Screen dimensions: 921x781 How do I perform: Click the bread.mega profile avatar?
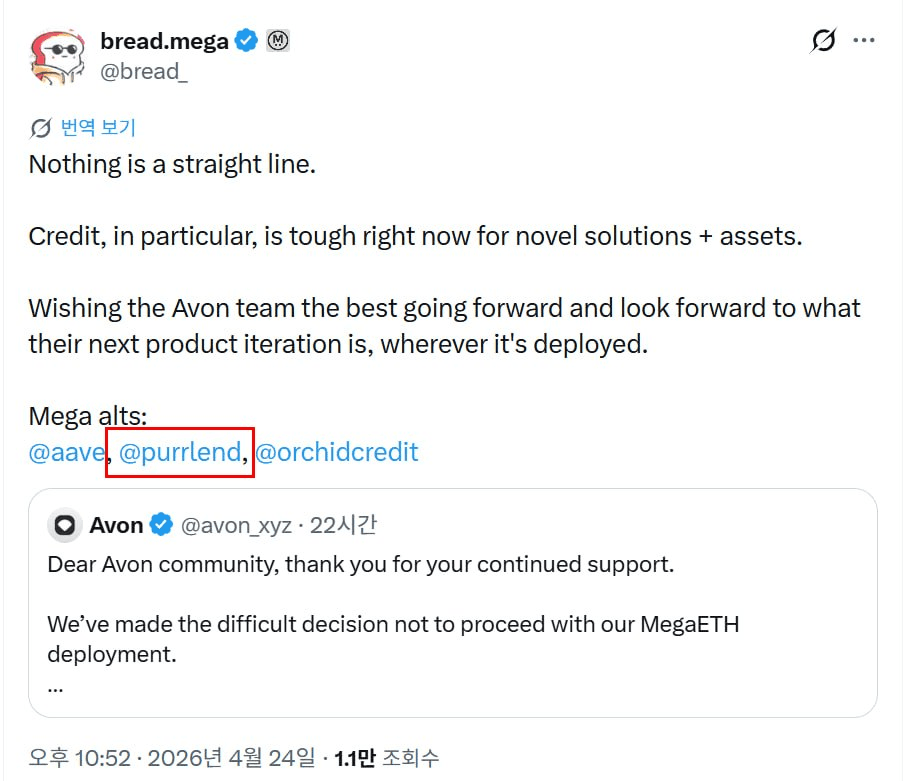click(58, 56)
